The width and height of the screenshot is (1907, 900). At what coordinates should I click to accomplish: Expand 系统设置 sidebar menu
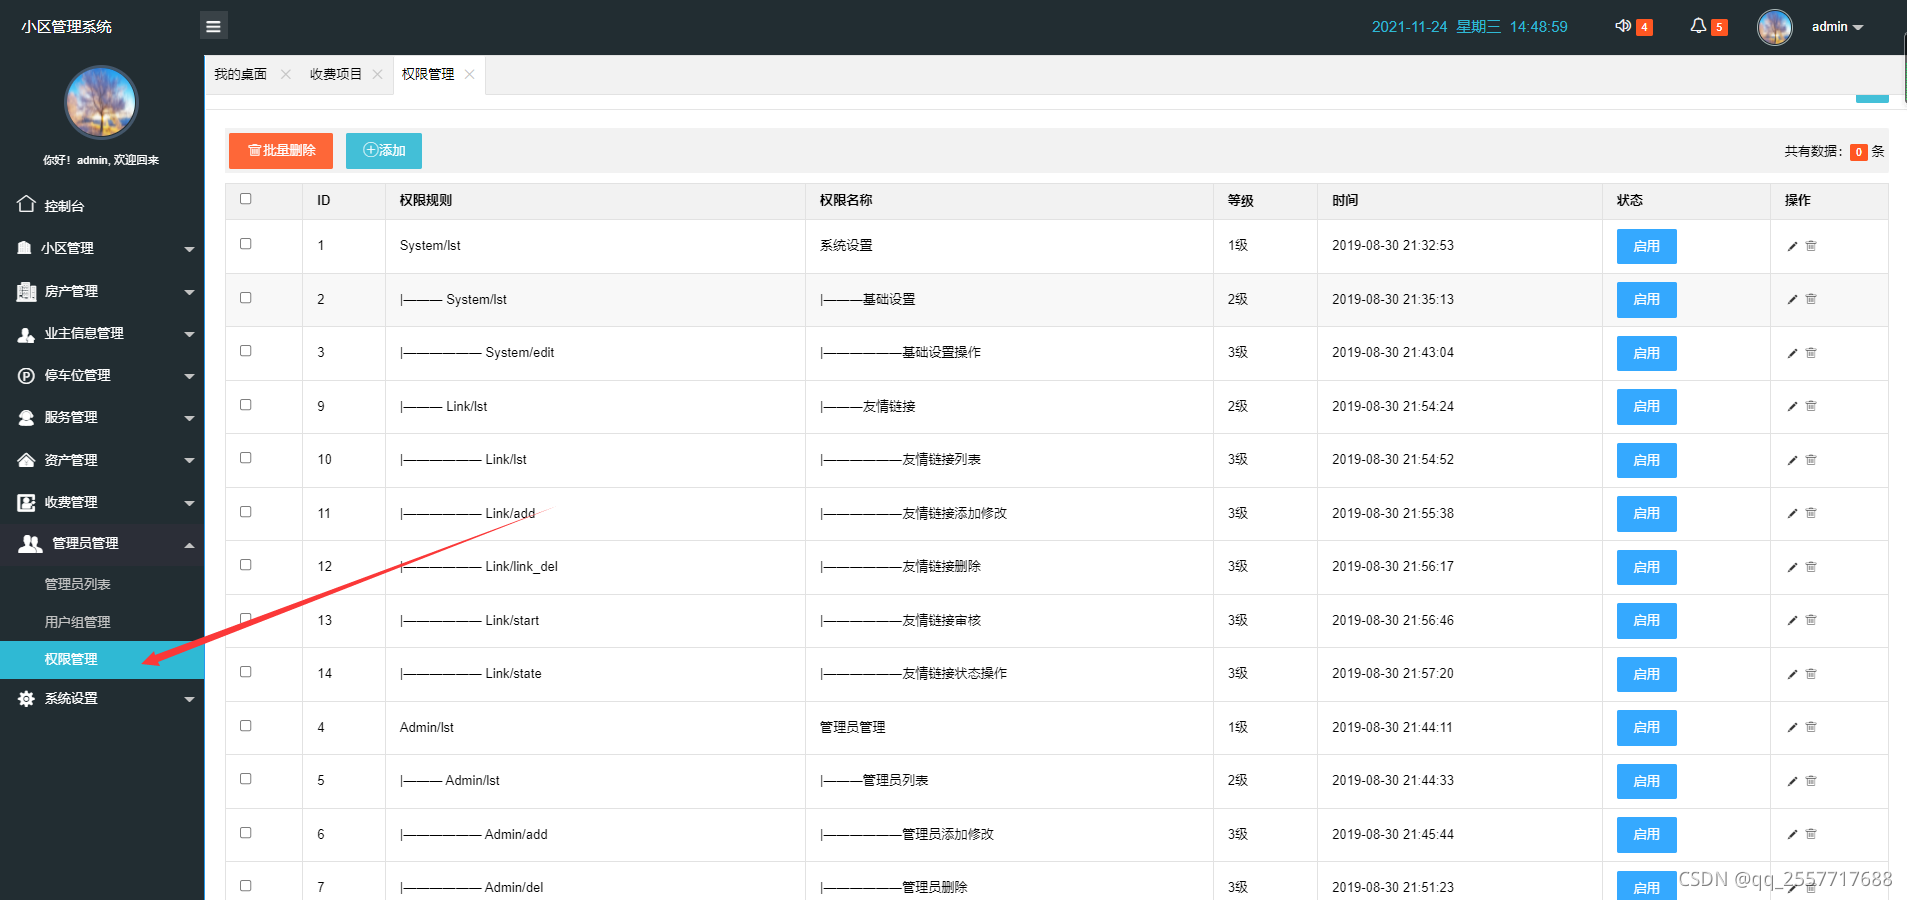click(x=102, y=699)
